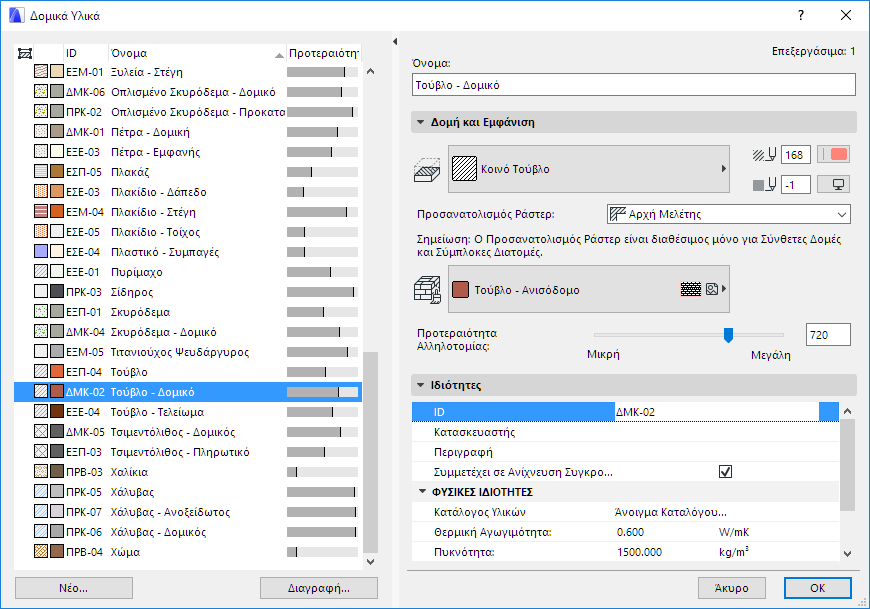870x609 pixels.
Task: Click the Θερμική Αγωγιμότητα value 0.600
Action: click(x=630, y=532)
